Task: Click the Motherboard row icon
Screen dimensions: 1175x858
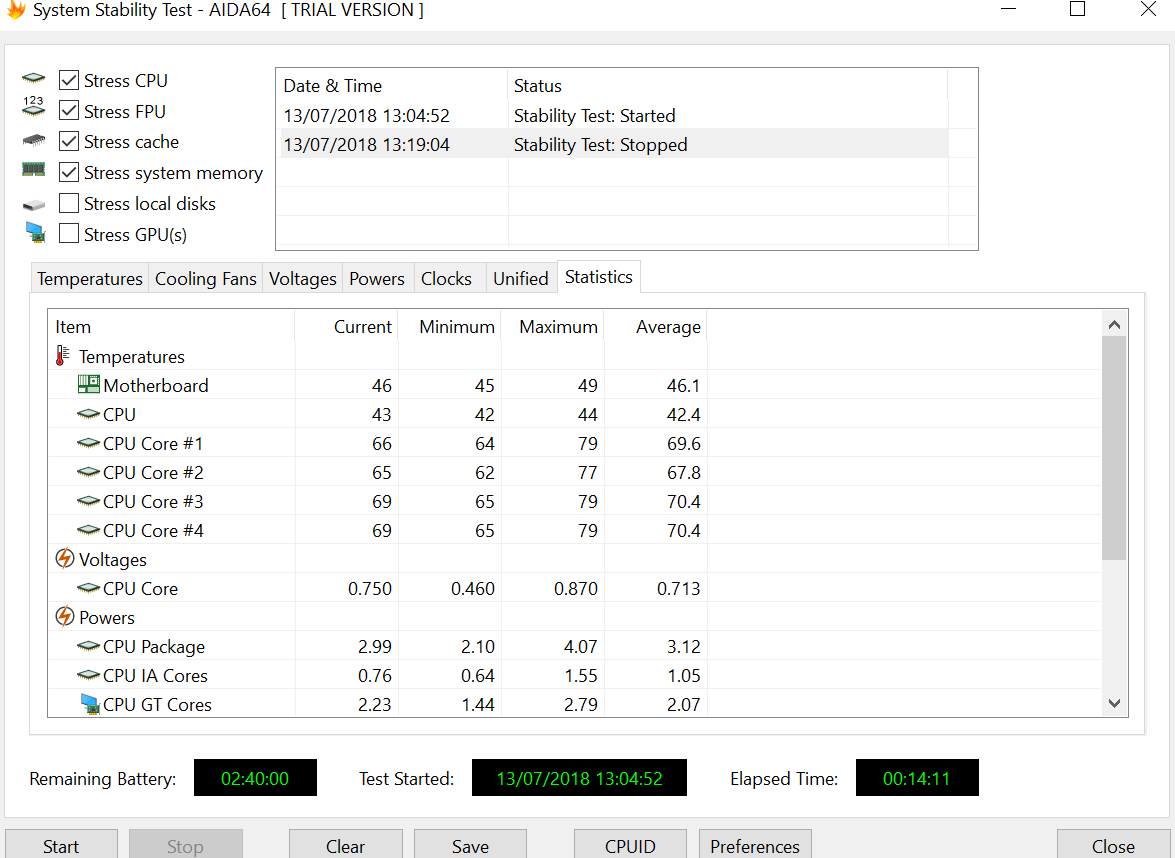Action: pos(88,384)
